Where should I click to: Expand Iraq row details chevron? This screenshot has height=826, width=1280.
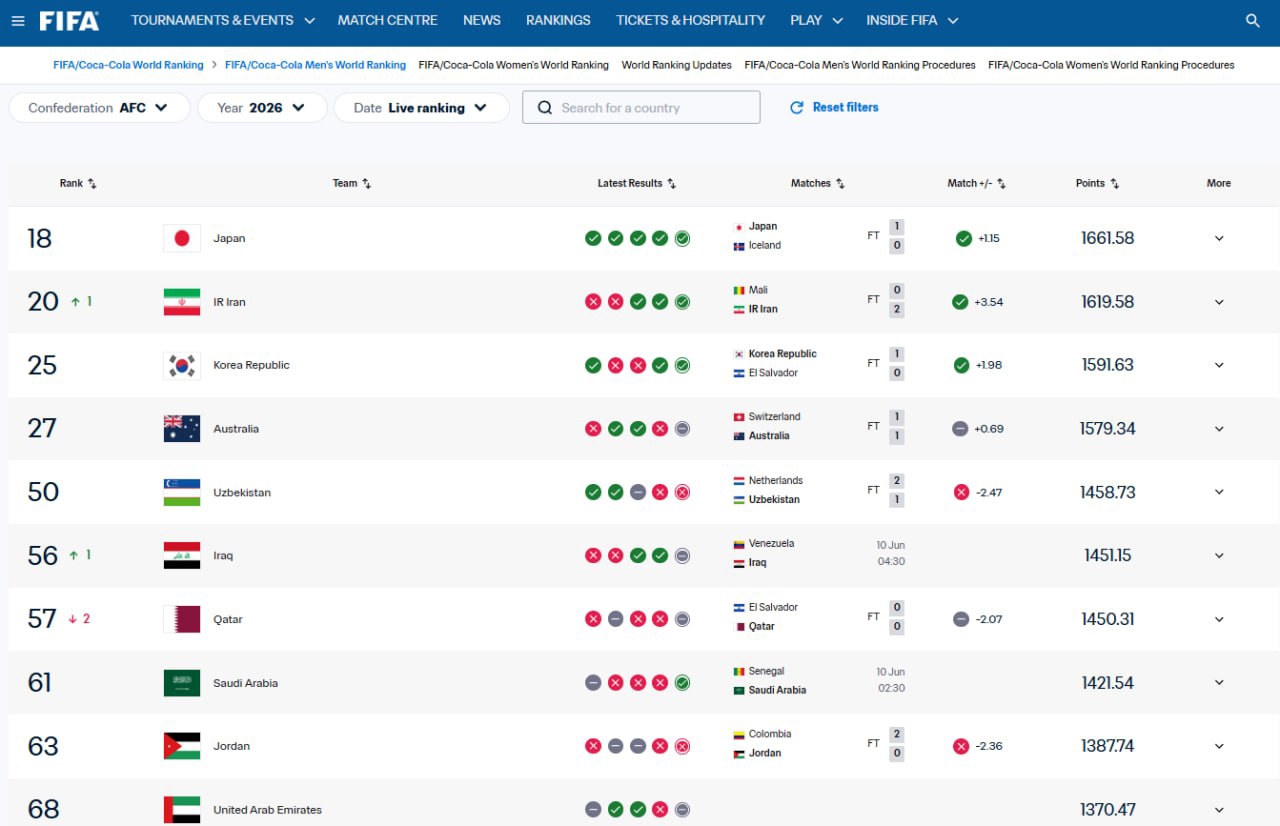point(1219,556)
